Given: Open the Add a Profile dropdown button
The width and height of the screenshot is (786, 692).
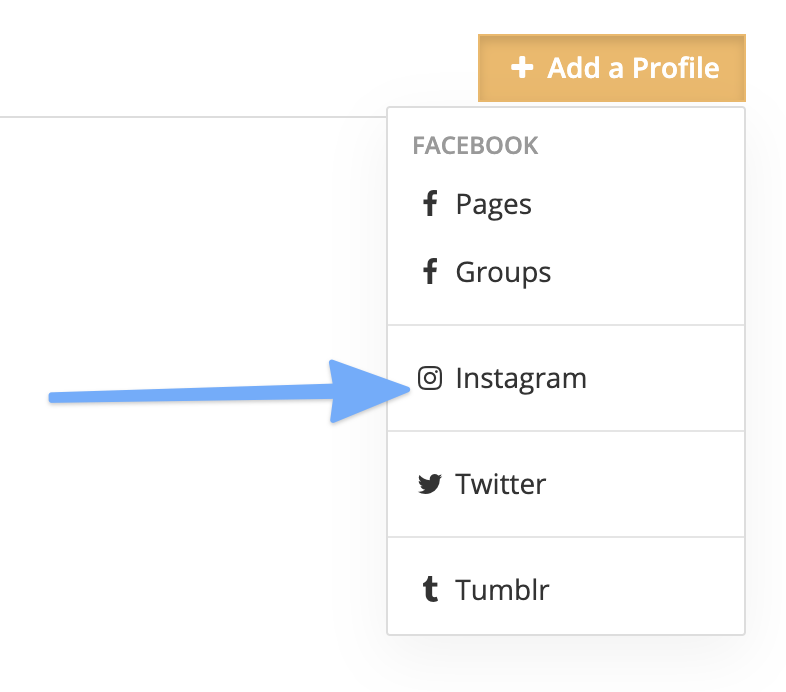Looking at the screenshot, I should (x=612, y=68).
